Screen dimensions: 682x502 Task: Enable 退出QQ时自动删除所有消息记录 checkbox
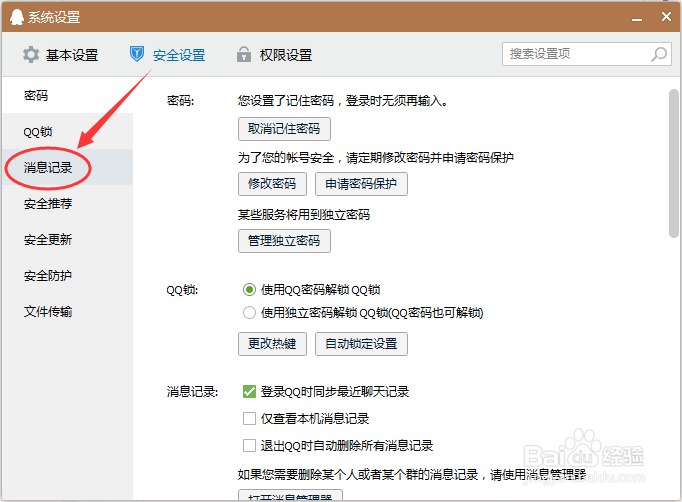(x=249, y=445)
